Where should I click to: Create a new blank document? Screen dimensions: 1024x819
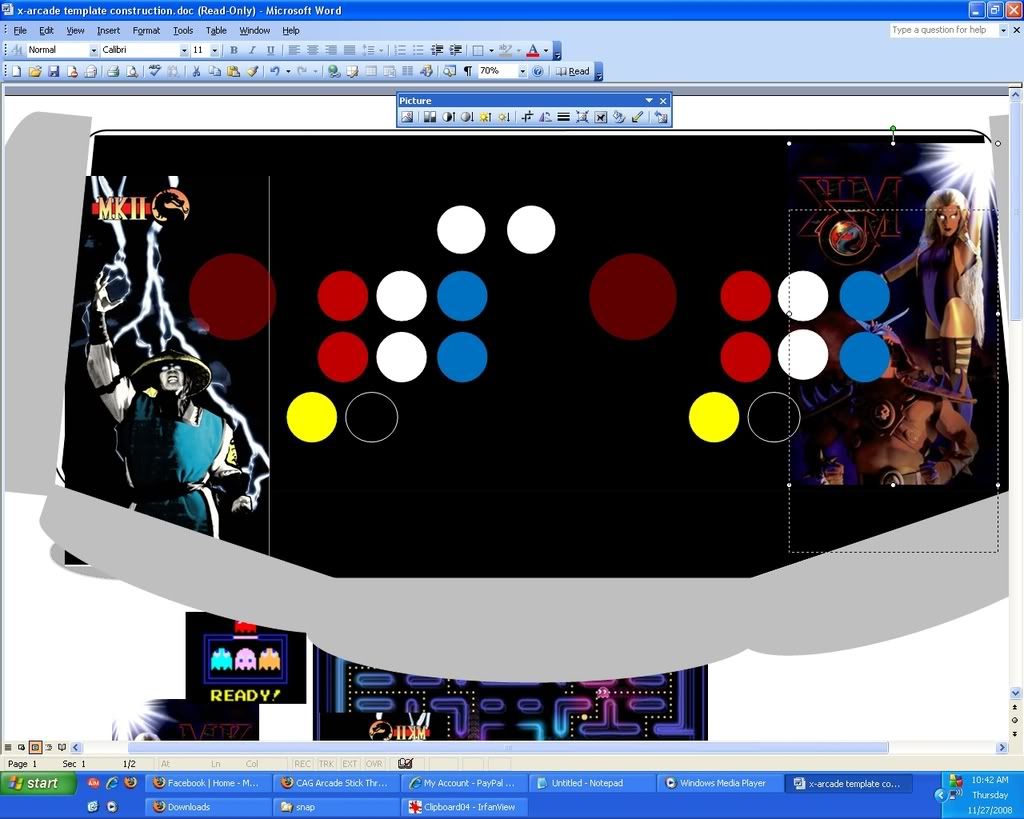pos(16,71)
